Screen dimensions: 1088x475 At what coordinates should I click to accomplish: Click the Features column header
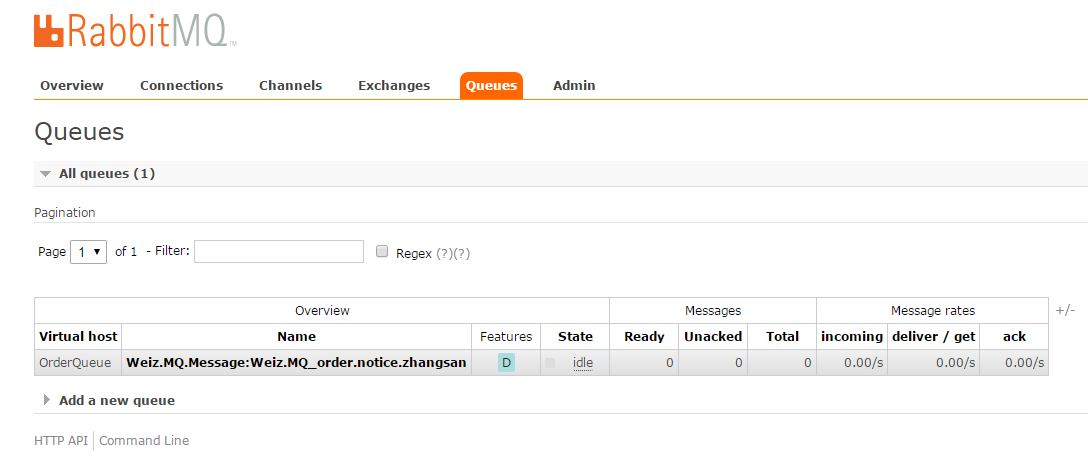point(506,336)
